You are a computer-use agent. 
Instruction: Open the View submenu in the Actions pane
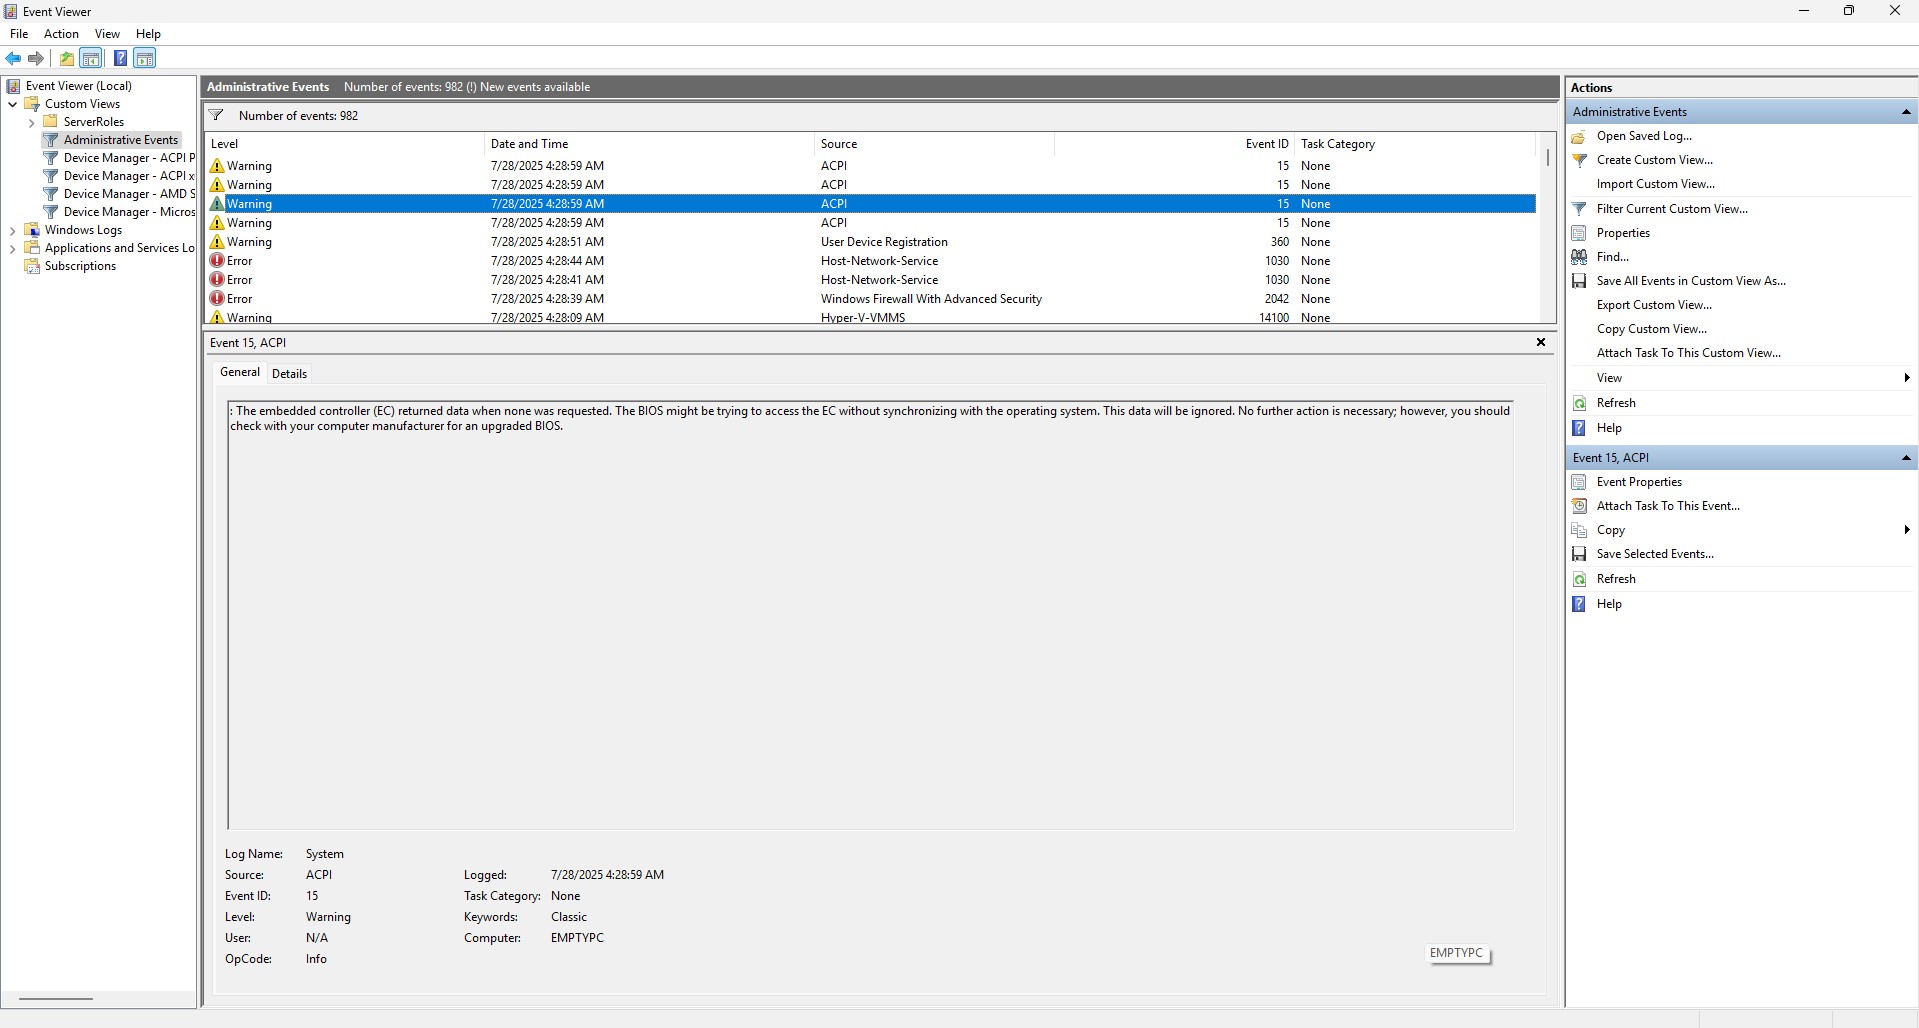tap(1610, 378)
